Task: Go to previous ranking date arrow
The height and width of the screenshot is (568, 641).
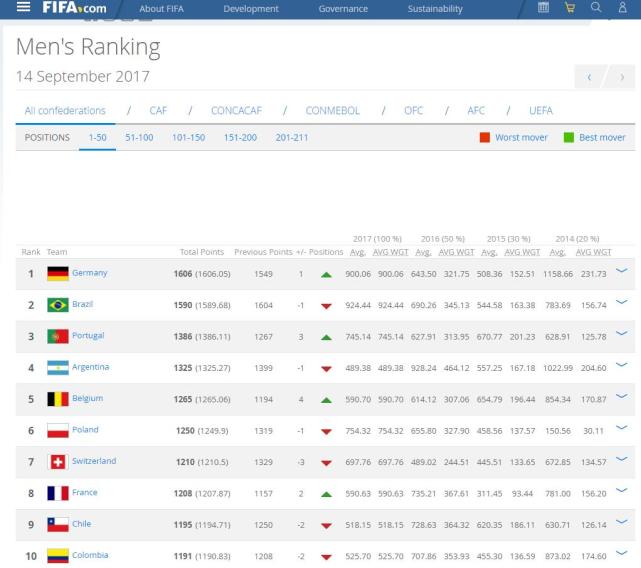Action: (589, 77)
